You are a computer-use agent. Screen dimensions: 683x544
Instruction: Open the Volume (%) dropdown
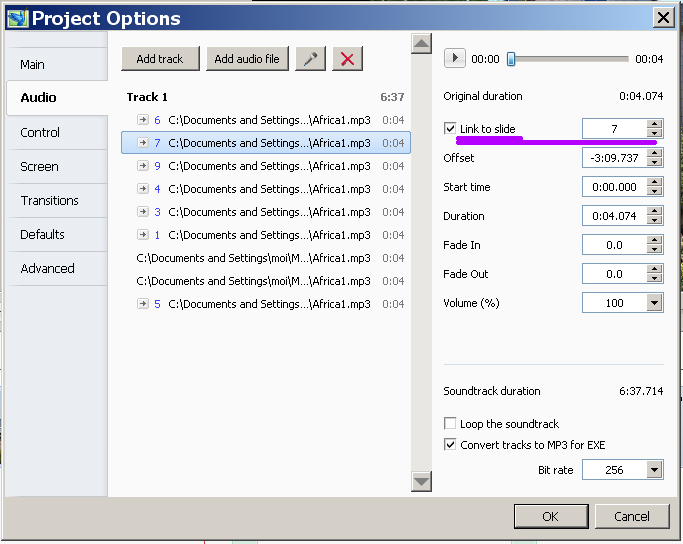pos(654,303)
